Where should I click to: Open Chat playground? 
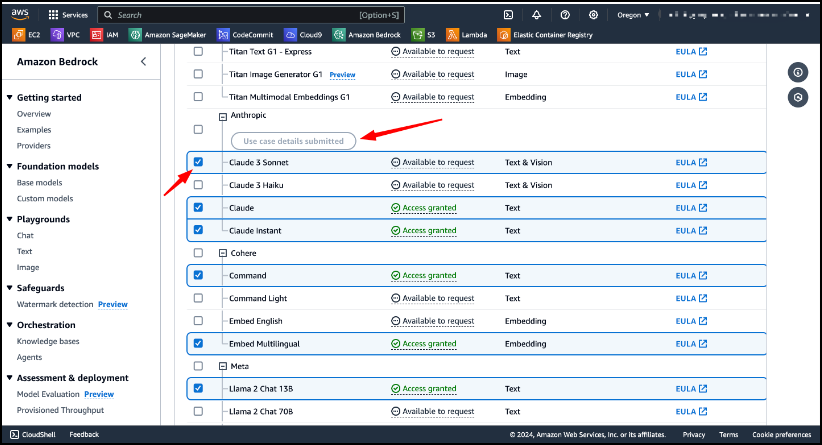click(25, 235)
